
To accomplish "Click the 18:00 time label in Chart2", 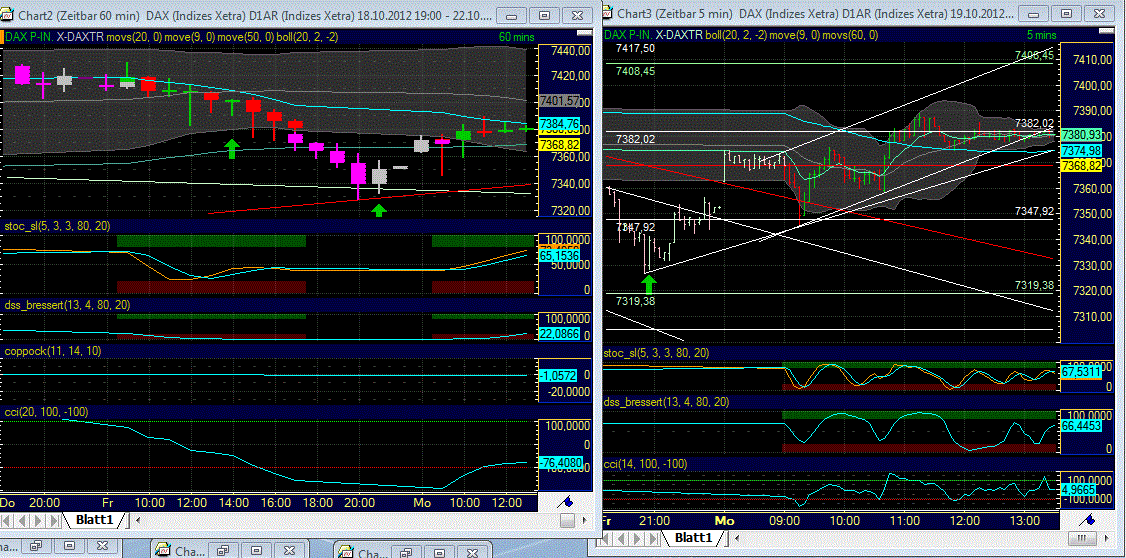I will (x=317, y=502).
